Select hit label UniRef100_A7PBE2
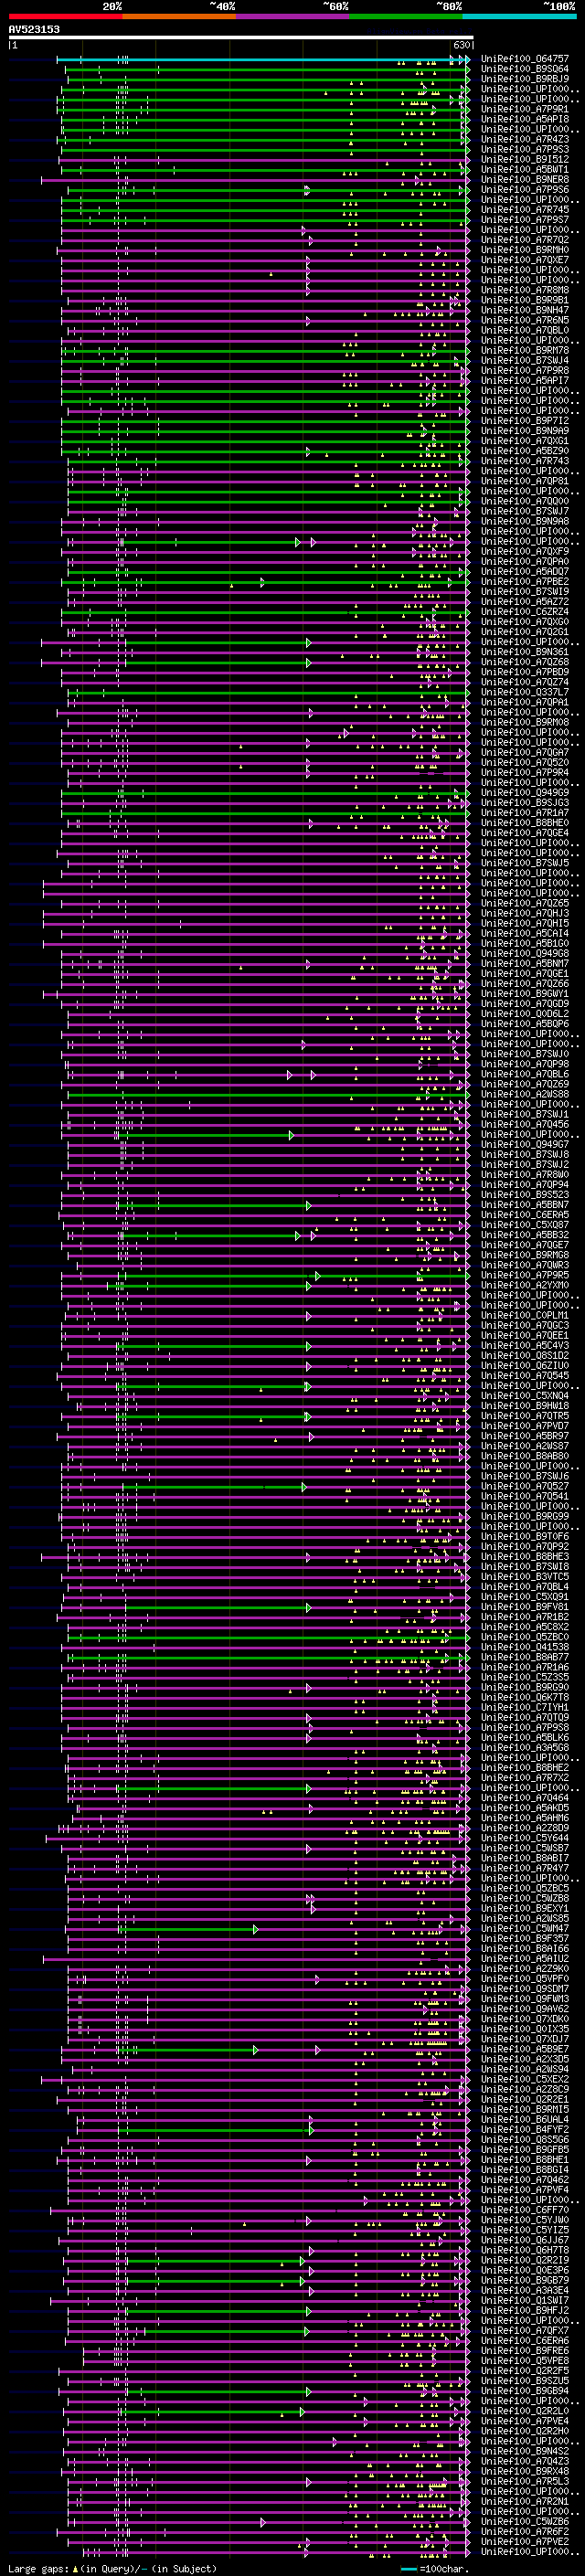The width and height of the screenshot is (585, 2576). click(x=524, y=581)
